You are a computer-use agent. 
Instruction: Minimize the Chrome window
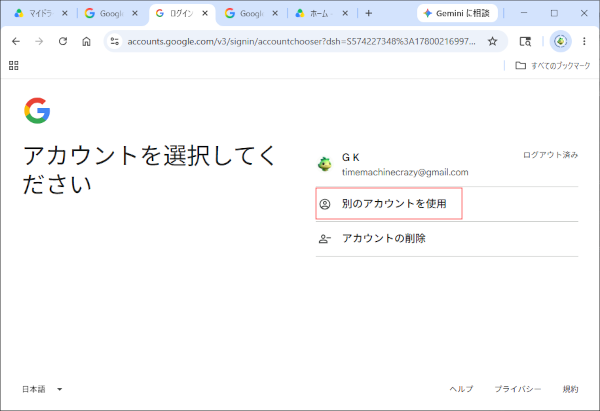point(524,13)
